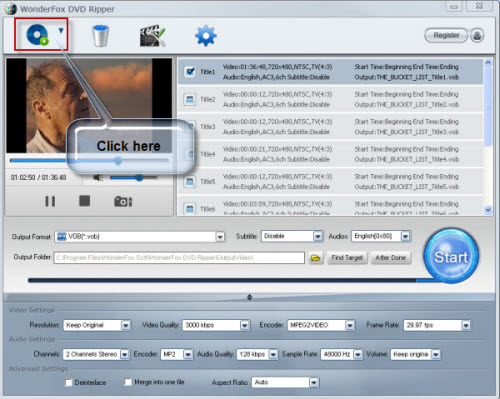This screenshot has width=500, height=399.
Task: Click the title list scroll down arrow
Action: pyautogui.click(x=488, y=210)
